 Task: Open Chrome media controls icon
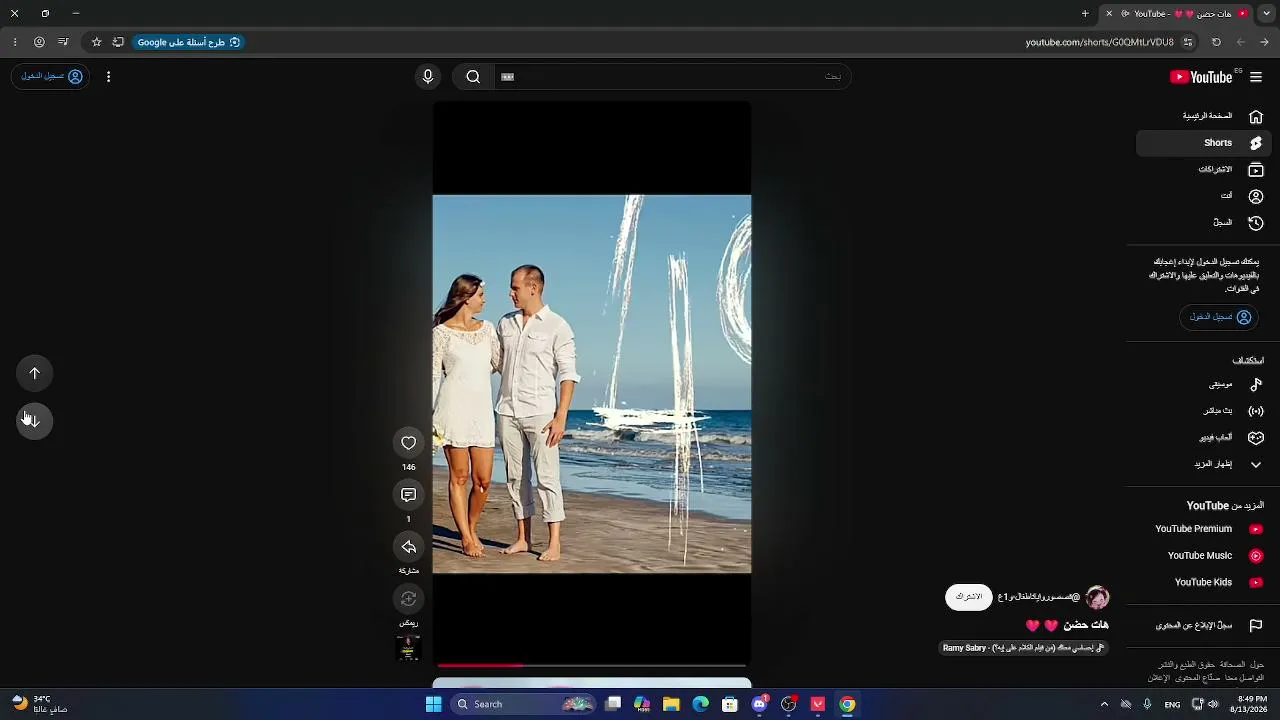point(63,42)
